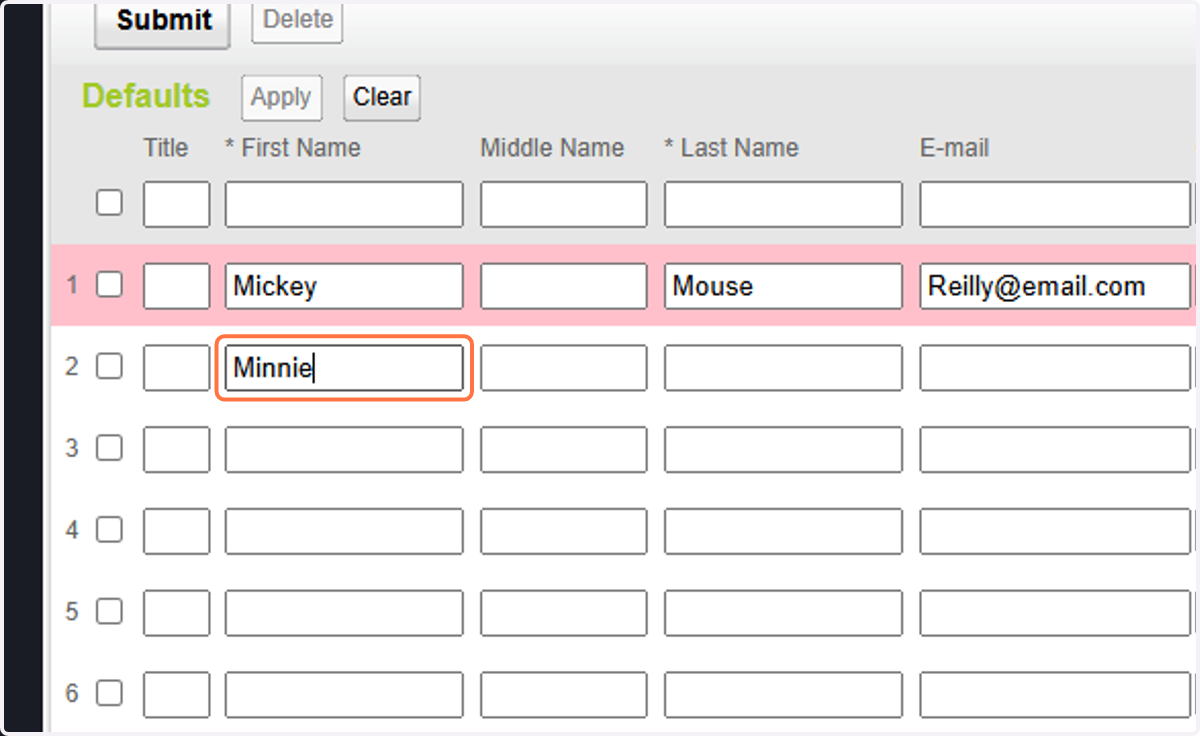1200x736 pixels.
Task: Click the "Middle Name" column header
Action: [x=552, y=148]
